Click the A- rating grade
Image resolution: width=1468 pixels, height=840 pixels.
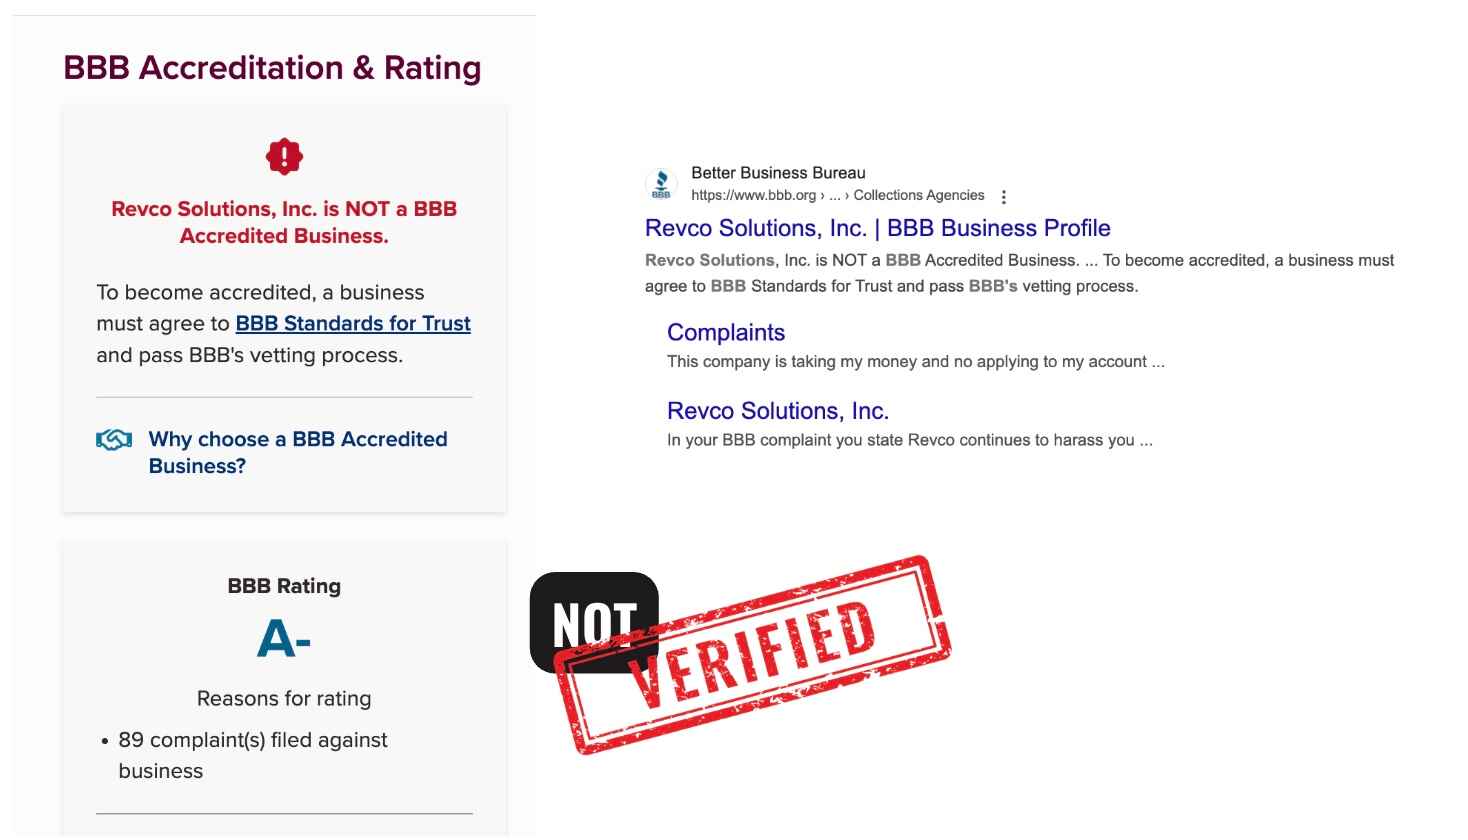tap(284, 639)
